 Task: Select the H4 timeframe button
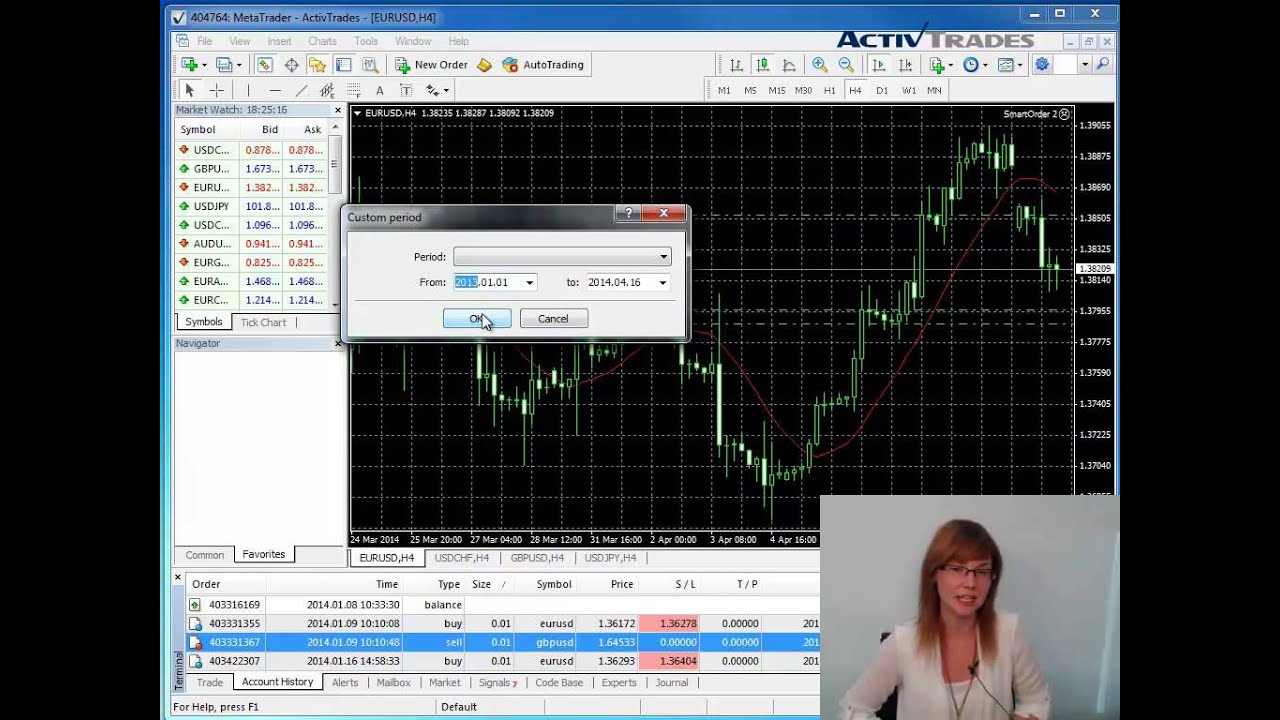pos(855,90)
